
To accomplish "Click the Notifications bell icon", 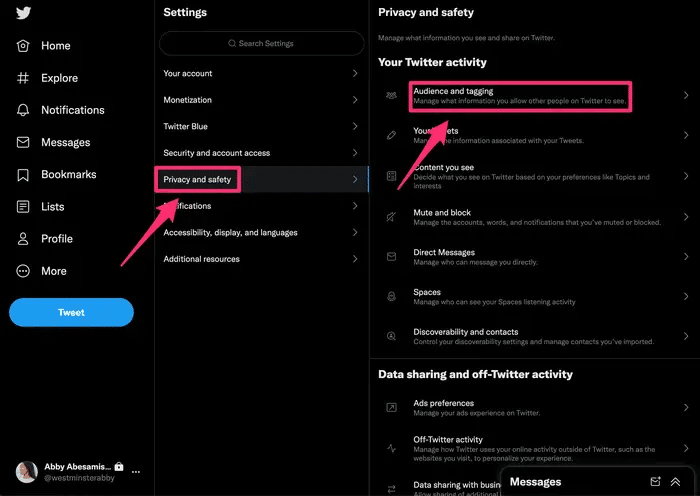I will pyautogui.click(x=23, y=110).
